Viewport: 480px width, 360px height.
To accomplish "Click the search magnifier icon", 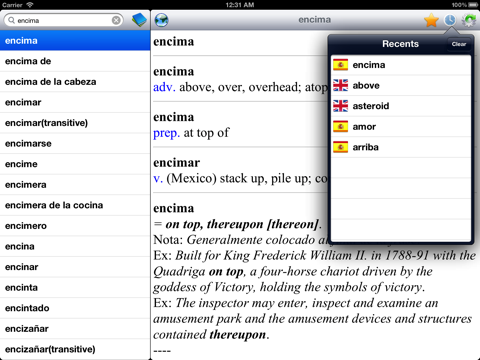I will coord(11,20).
